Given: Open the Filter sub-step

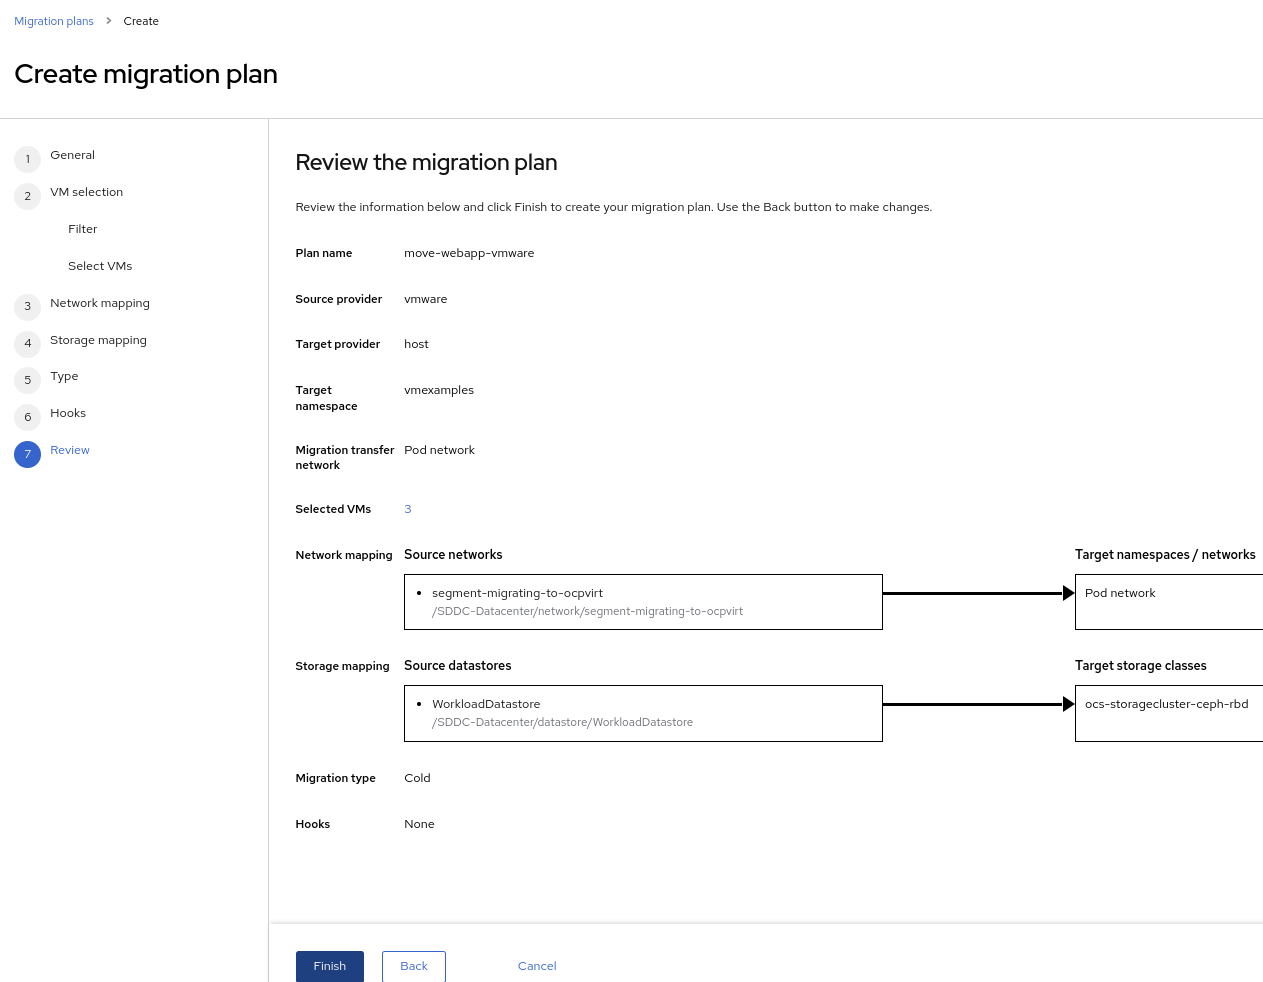Looking at the screenshot, I should coord(83,229).
